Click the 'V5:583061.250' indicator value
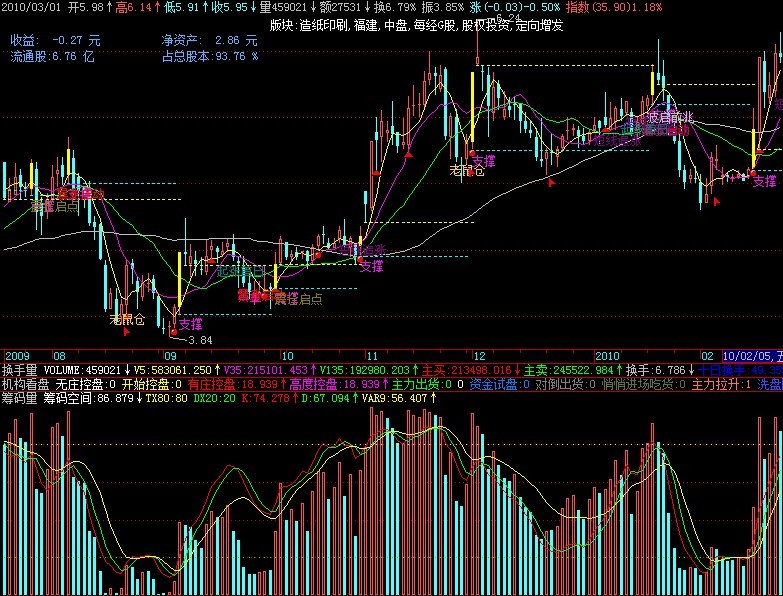Image resolution: width=783 pixels, height=596 pixels. pos(173,370)
